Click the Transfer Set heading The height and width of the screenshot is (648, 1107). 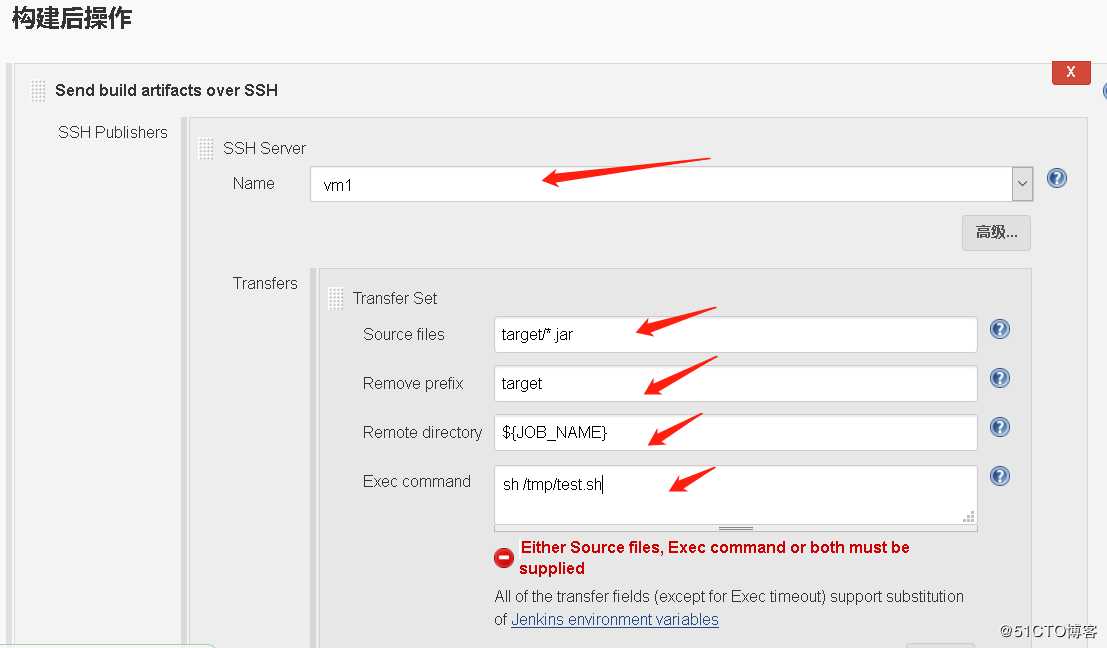pos(395,299)
